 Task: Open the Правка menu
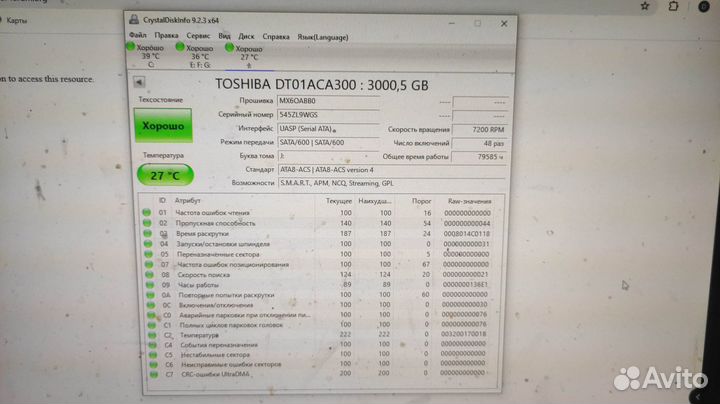[x=166, y=35]
